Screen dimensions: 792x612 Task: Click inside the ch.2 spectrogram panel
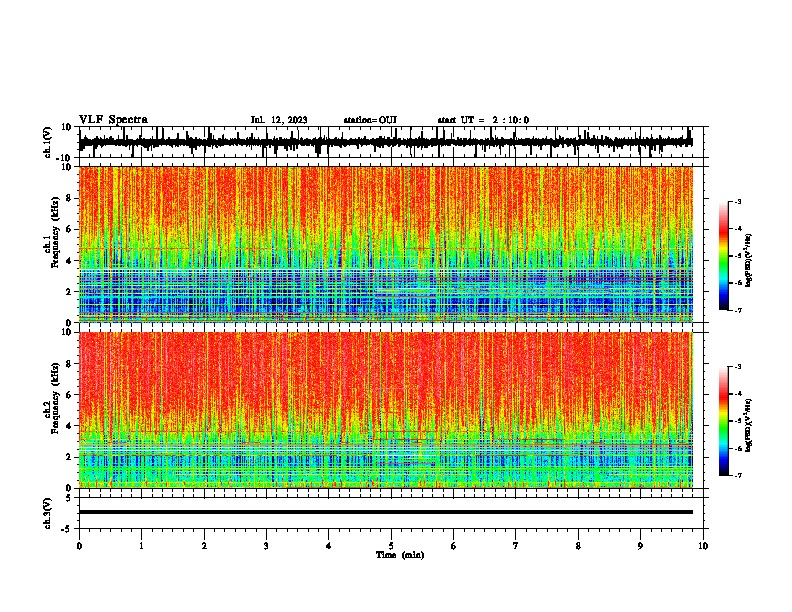391,410
